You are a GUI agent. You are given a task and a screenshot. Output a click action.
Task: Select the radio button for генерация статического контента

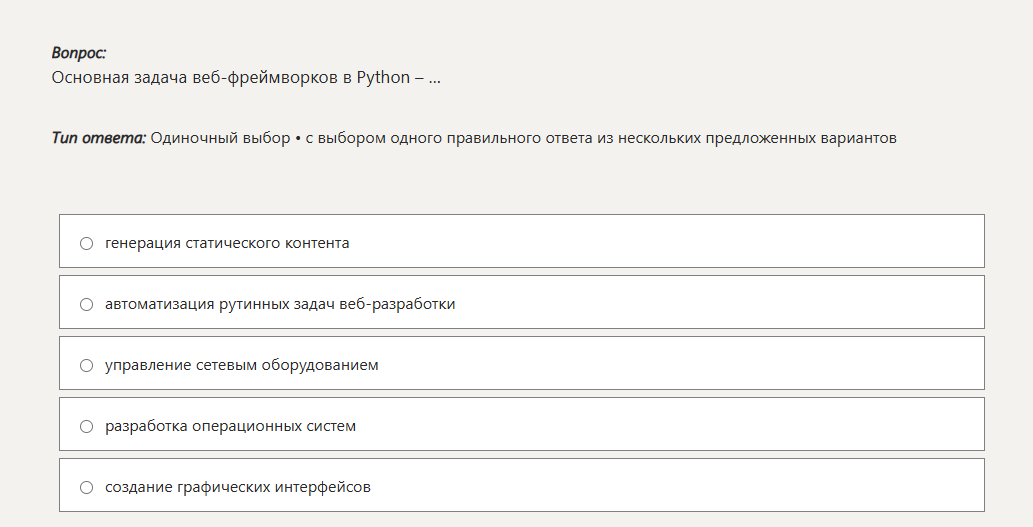86,243
